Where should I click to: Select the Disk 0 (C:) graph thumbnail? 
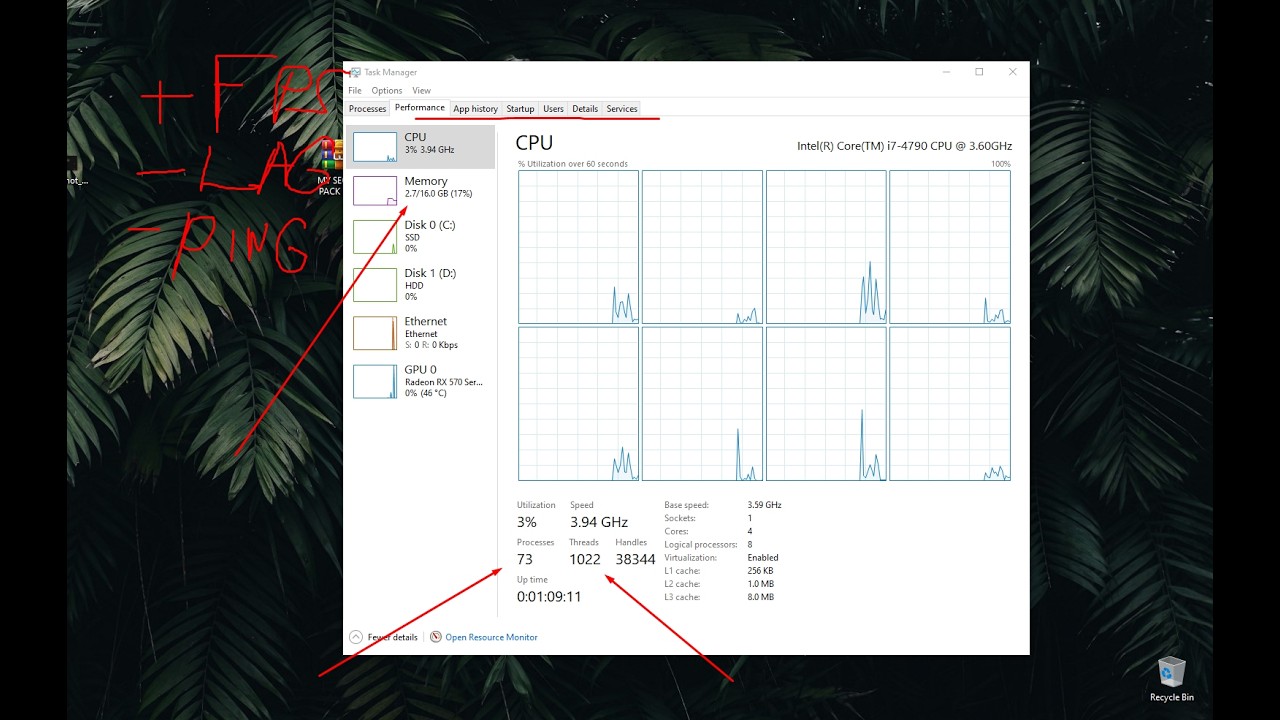coord(375,237)
